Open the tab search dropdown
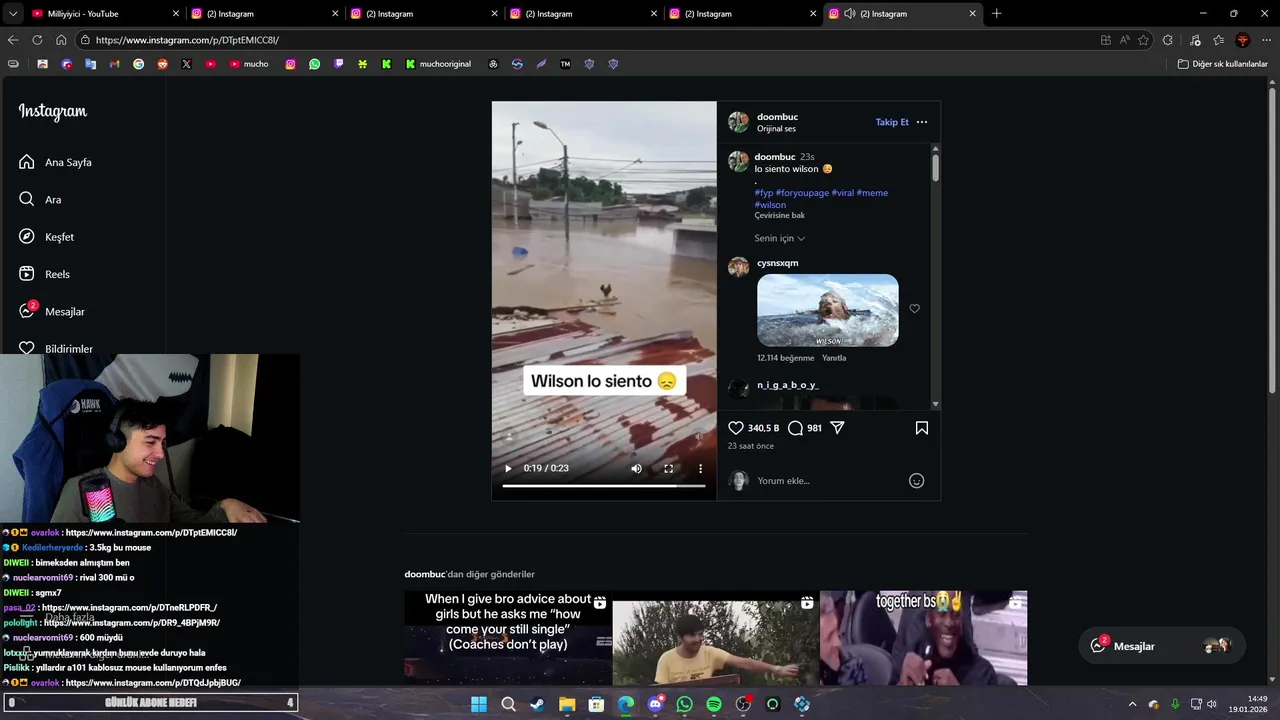The width and height of the screenshot is (1280, 720). pyautogui.click(x=13, y=14)
